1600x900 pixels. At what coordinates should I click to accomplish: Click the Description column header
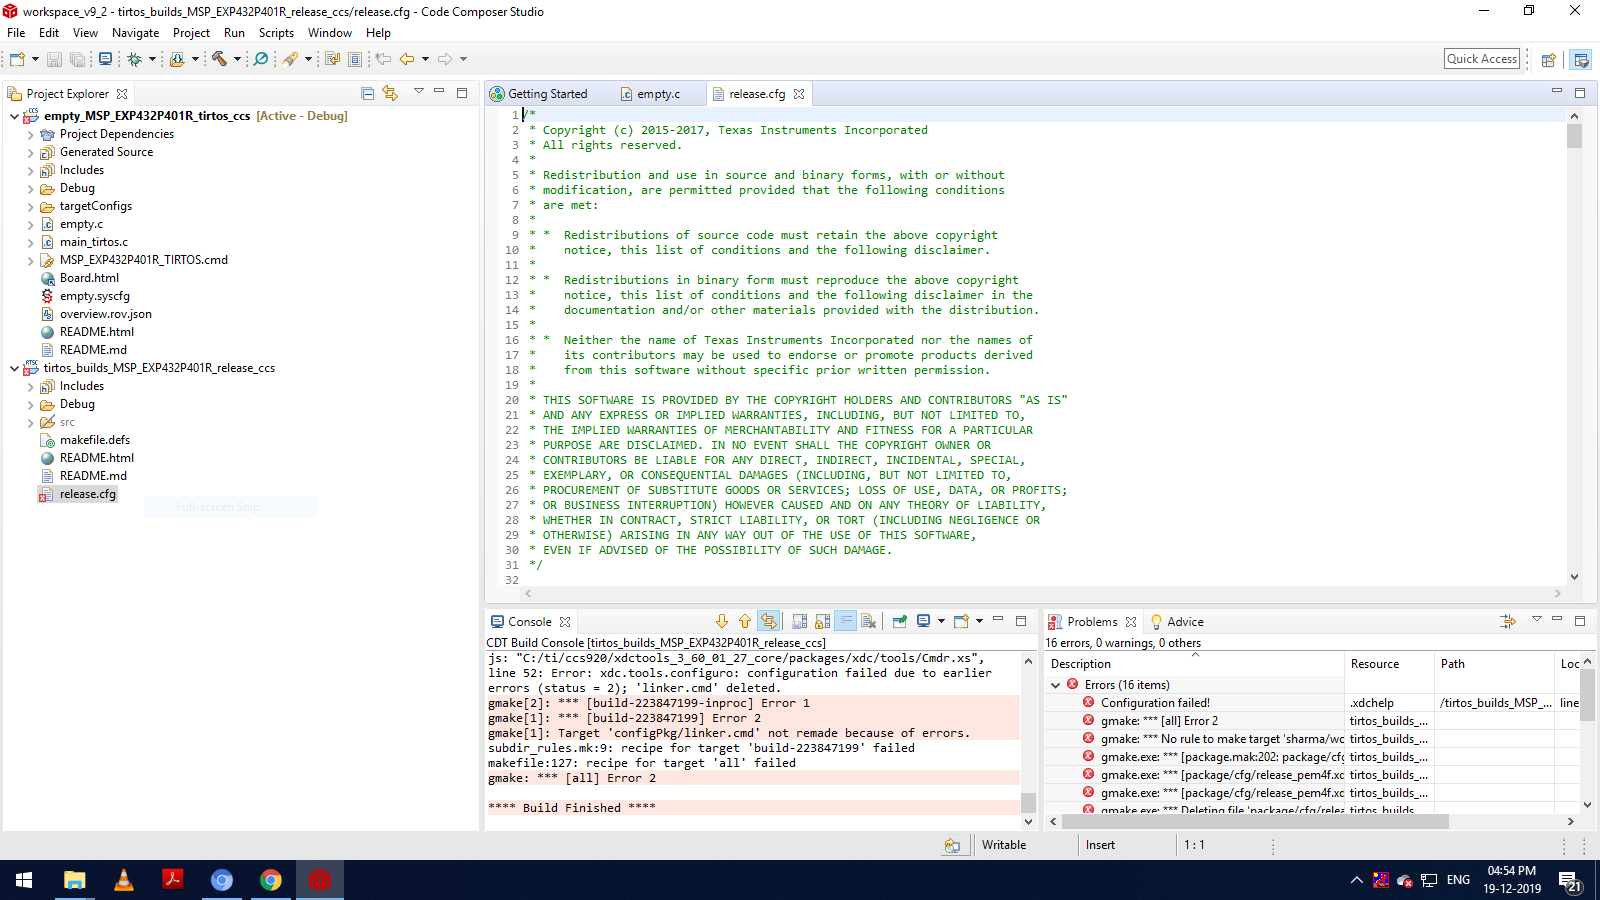tap(1195, 664)
